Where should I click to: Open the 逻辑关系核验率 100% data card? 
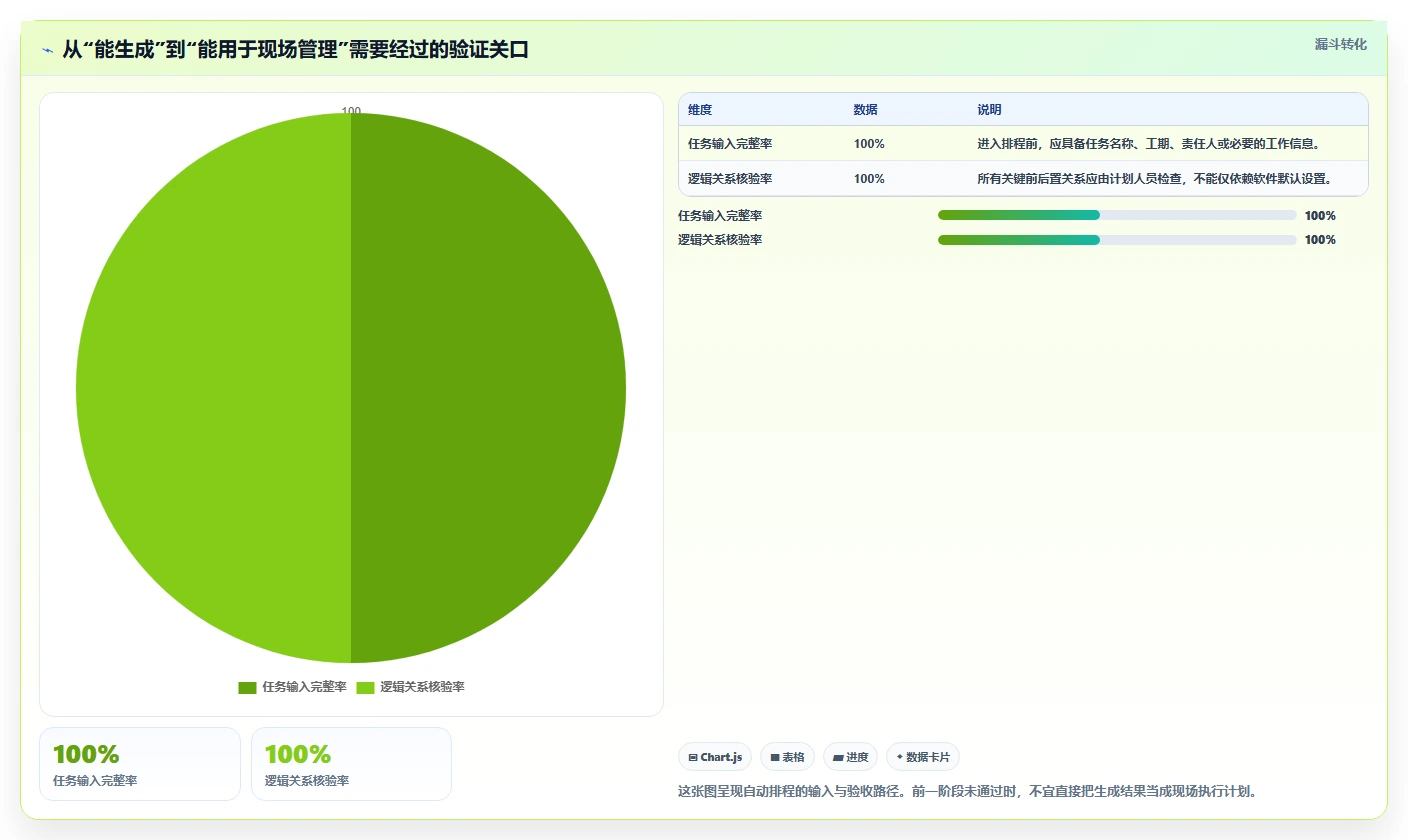351,764
